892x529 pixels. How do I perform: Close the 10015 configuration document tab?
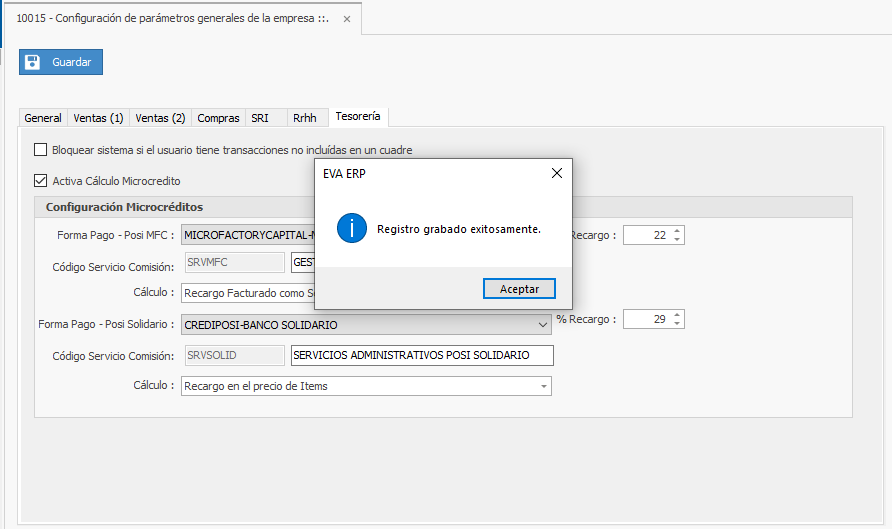click(x=347, y=18)
